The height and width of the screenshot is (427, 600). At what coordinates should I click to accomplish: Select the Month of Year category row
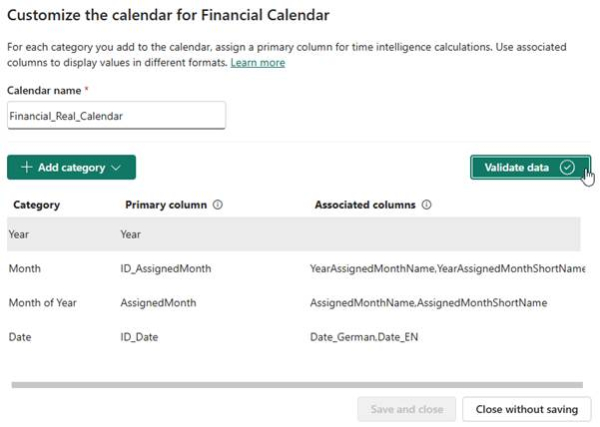[x=41, y=302]
